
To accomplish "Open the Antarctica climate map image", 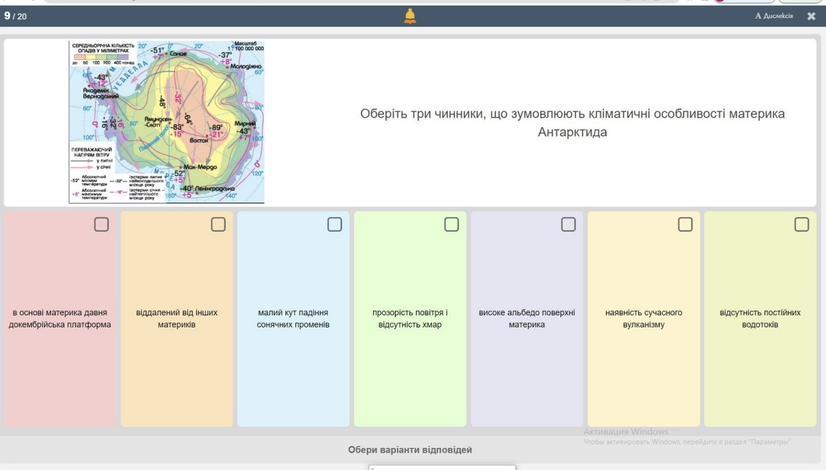I will 166,122.
